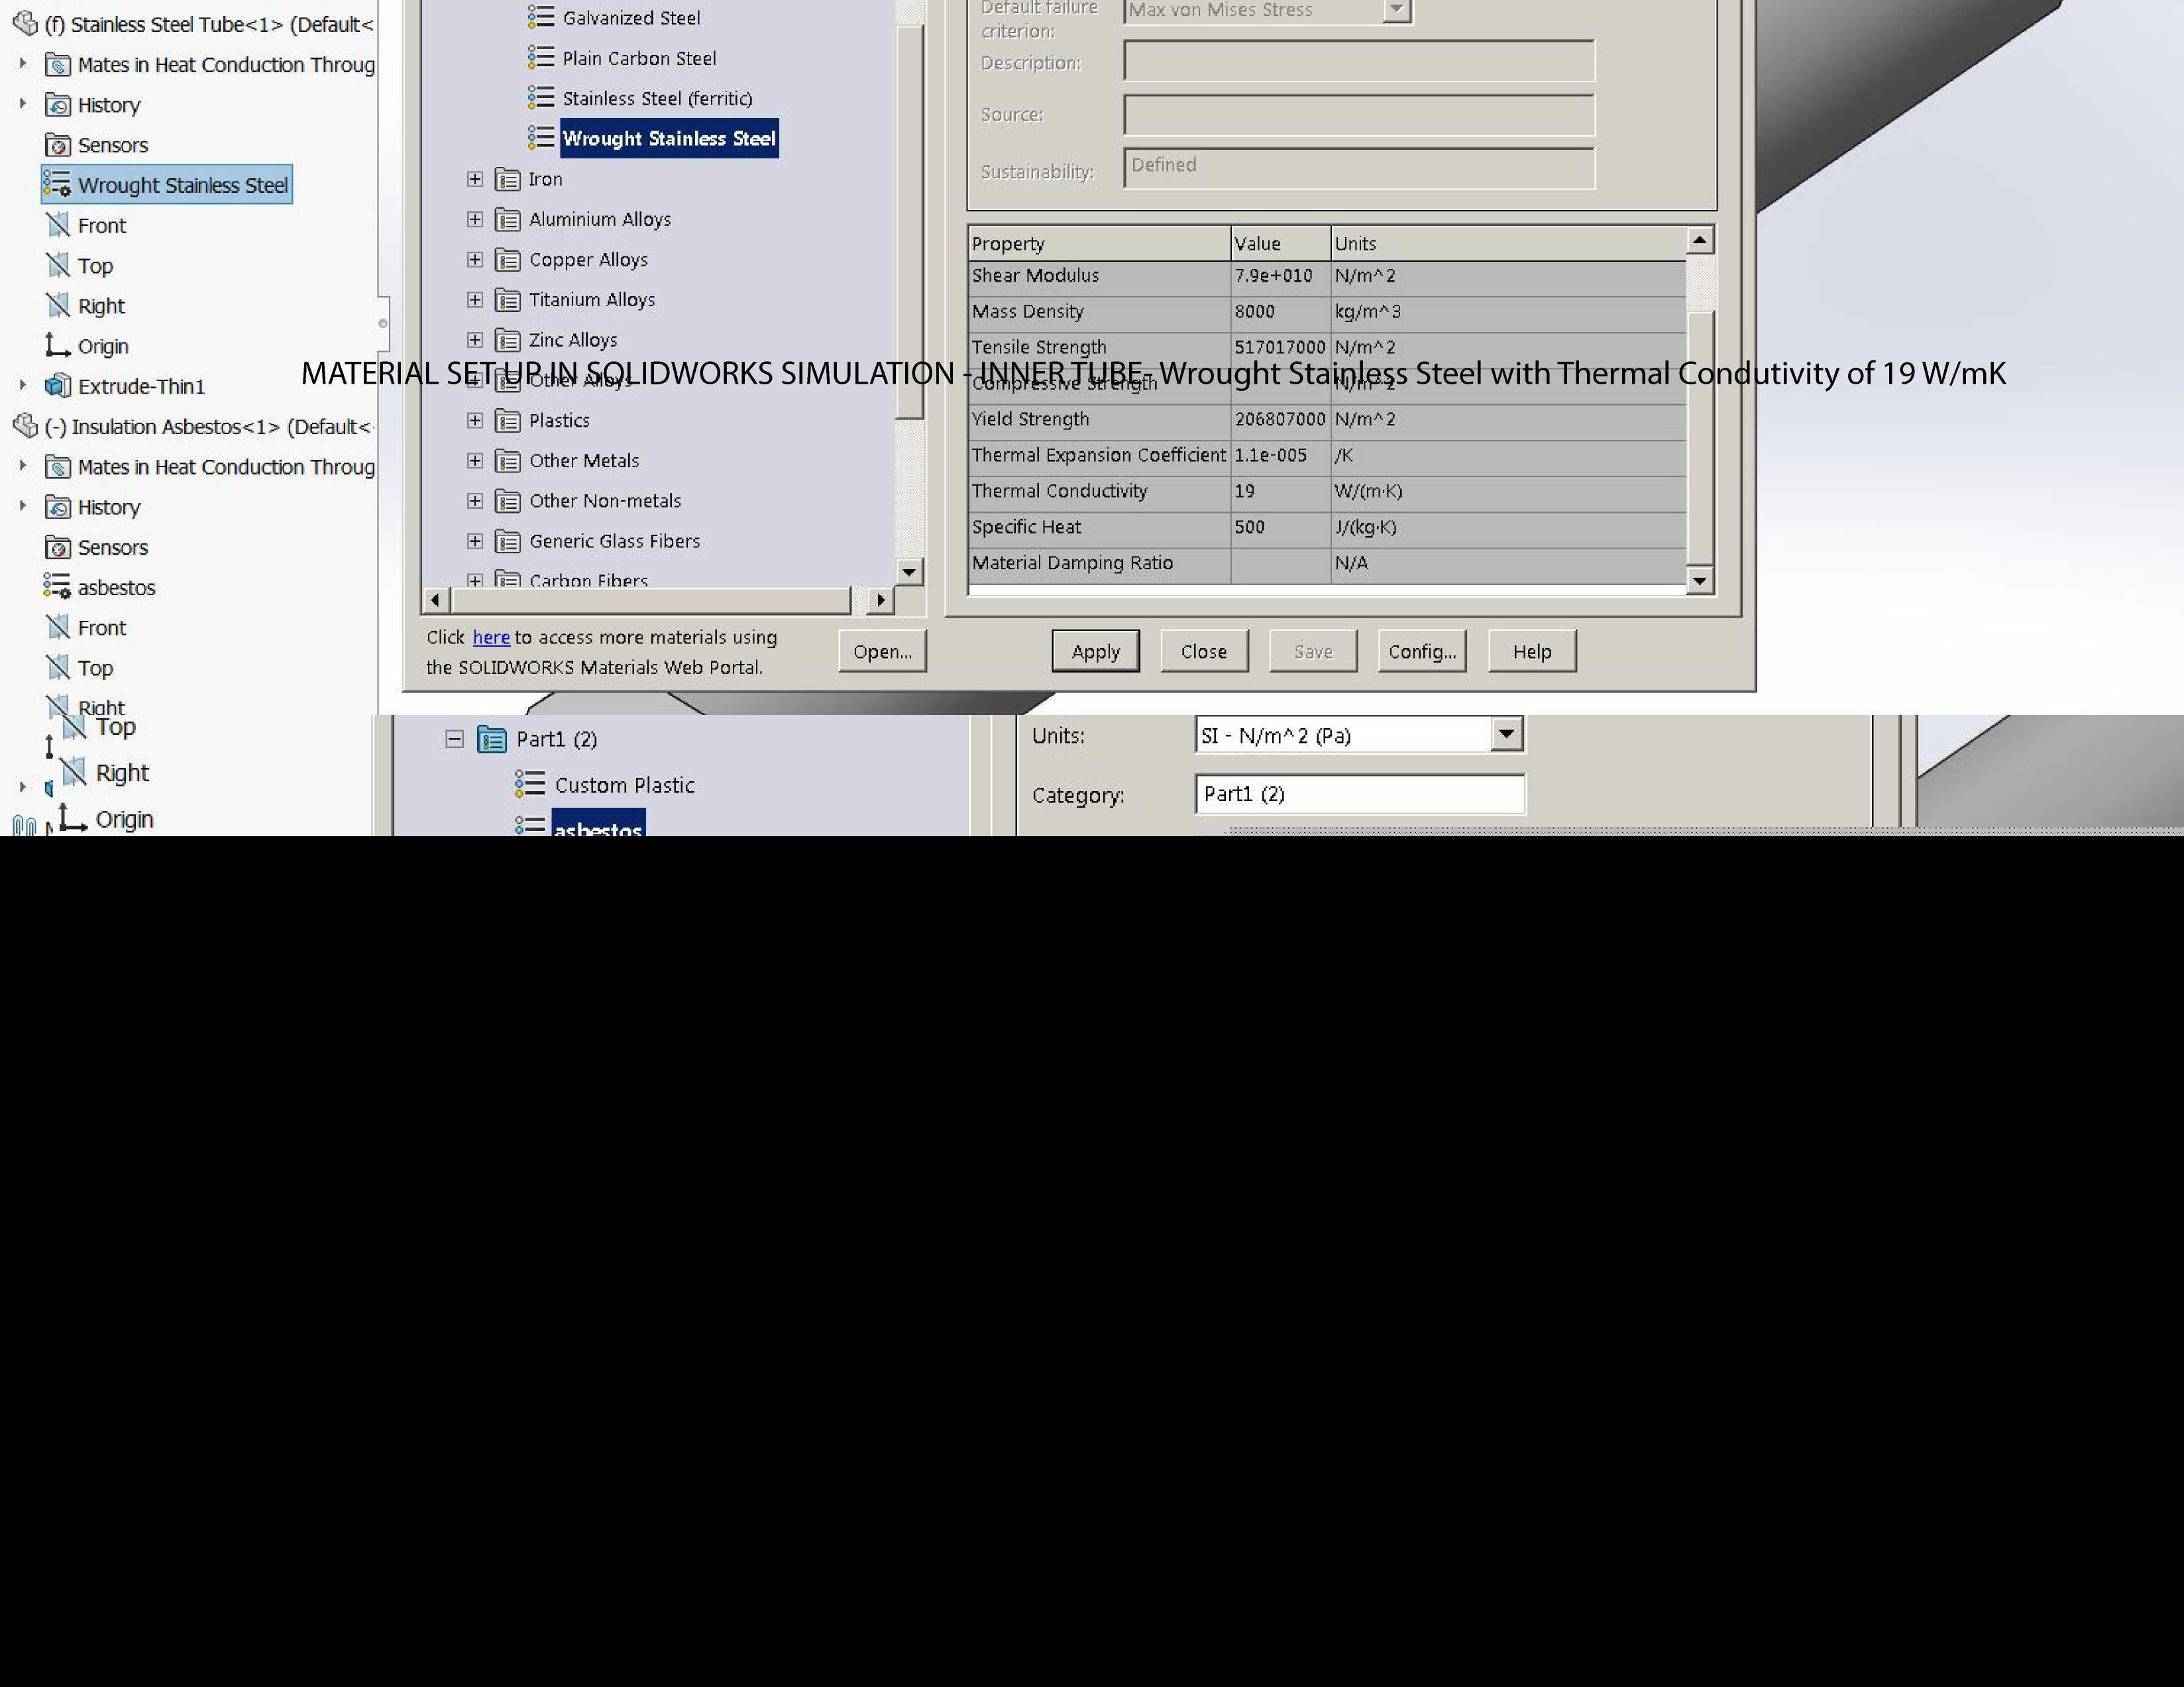Open the Units dropdown showing SI - N/m^2 (Pa)
The height and width of the screenshot is (1687, 2184).
pyautogui.click(x=1506, y=735)
